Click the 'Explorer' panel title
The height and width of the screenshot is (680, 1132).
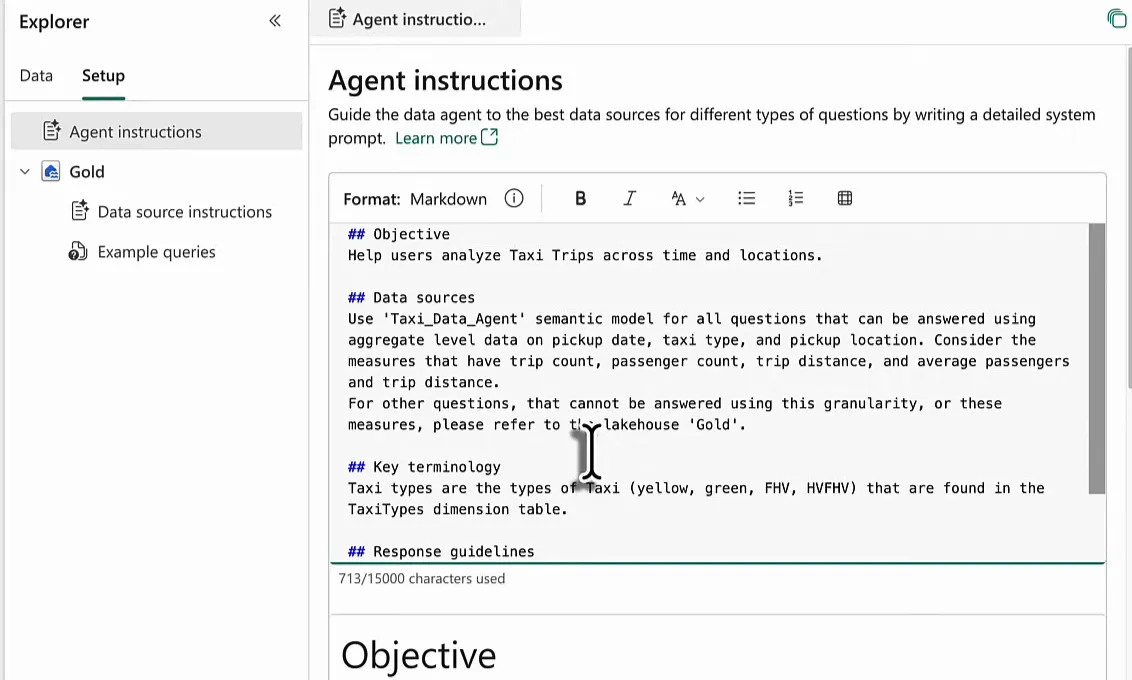54,22
